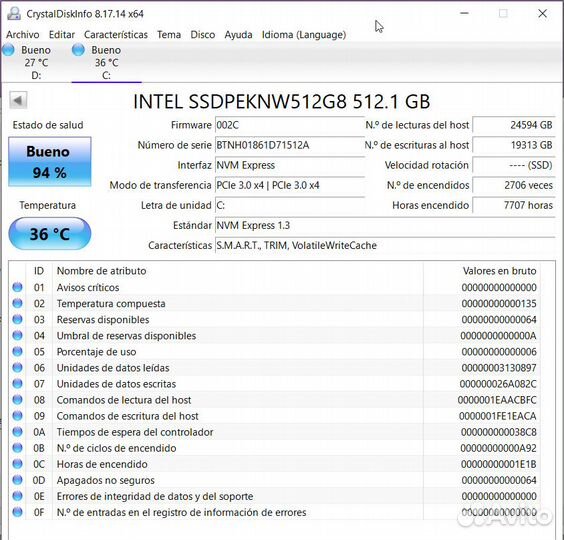Click power-on hours 7707 horas

(x=514, y=205)
